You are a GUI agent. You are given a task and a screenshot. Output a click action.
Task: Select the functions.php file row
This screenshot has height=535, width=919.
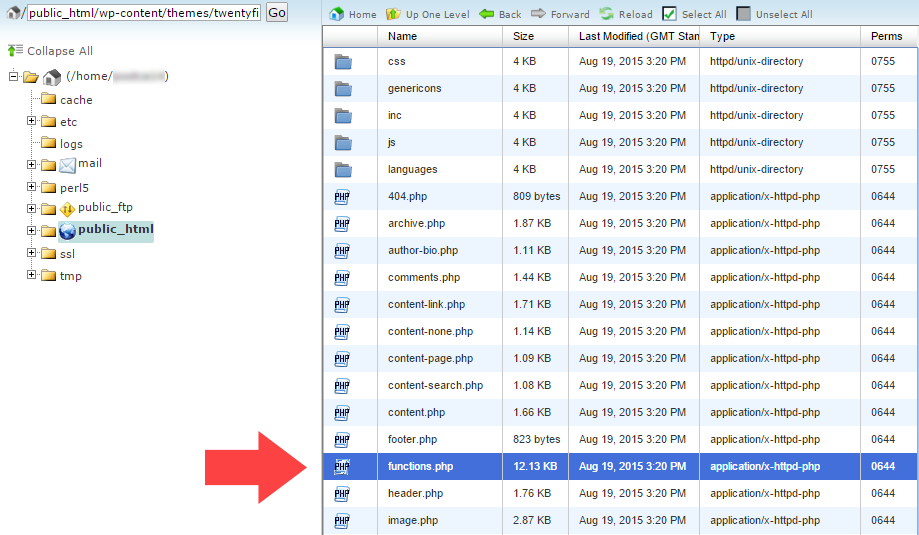pyautogui.click(x=418, y=466)
